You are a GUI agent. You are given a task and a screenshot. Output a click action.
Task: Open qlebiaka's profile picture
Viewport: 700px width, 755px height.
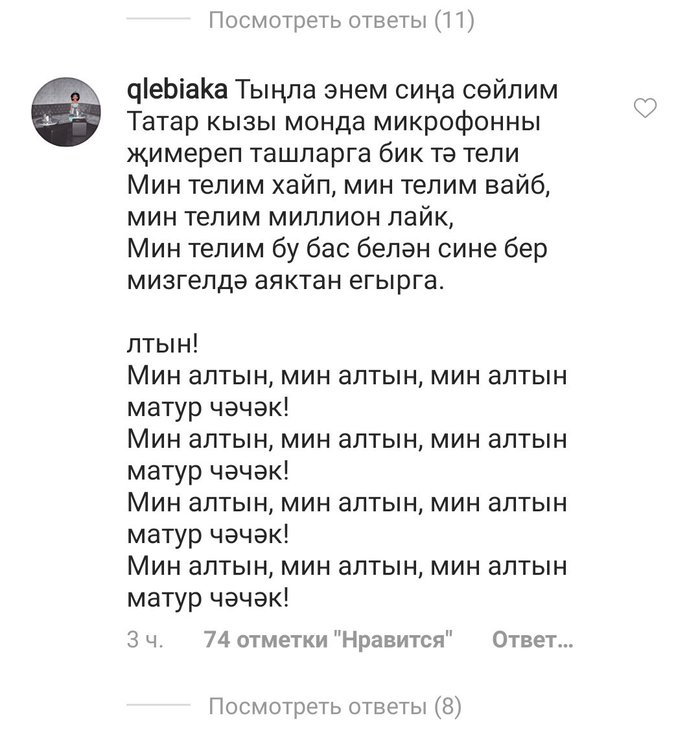[70, 114]
